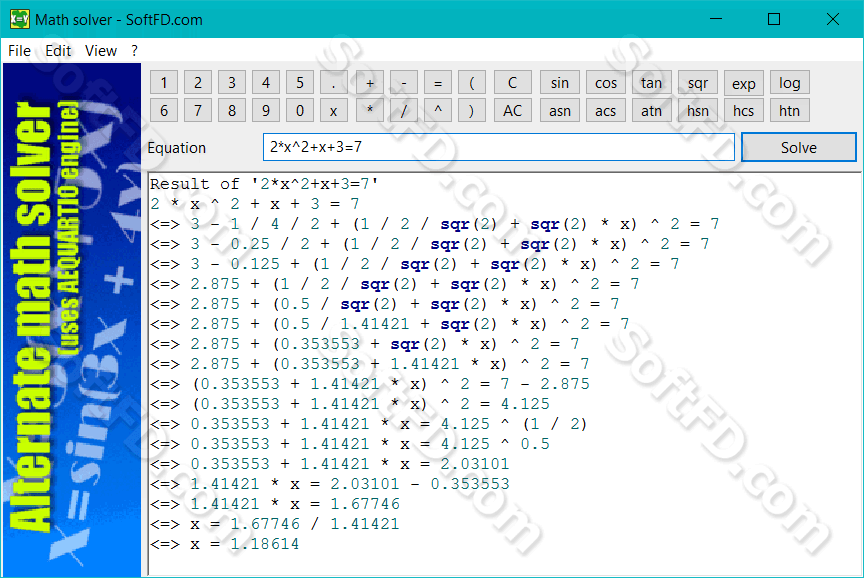
Task: Click the line 'x = 1.67746 / 1.41421'
Action: pos(274,524)
